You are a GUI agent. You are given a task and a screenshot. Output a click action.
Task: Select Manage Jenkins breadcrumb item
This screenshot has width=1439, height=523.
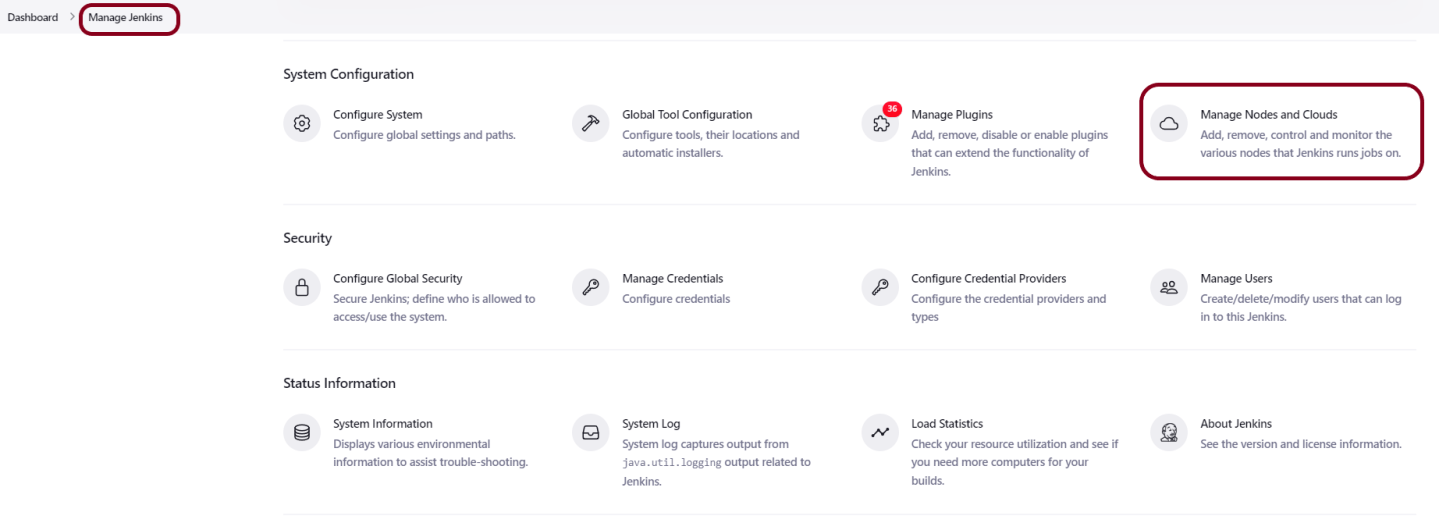[x=125, y=17]
